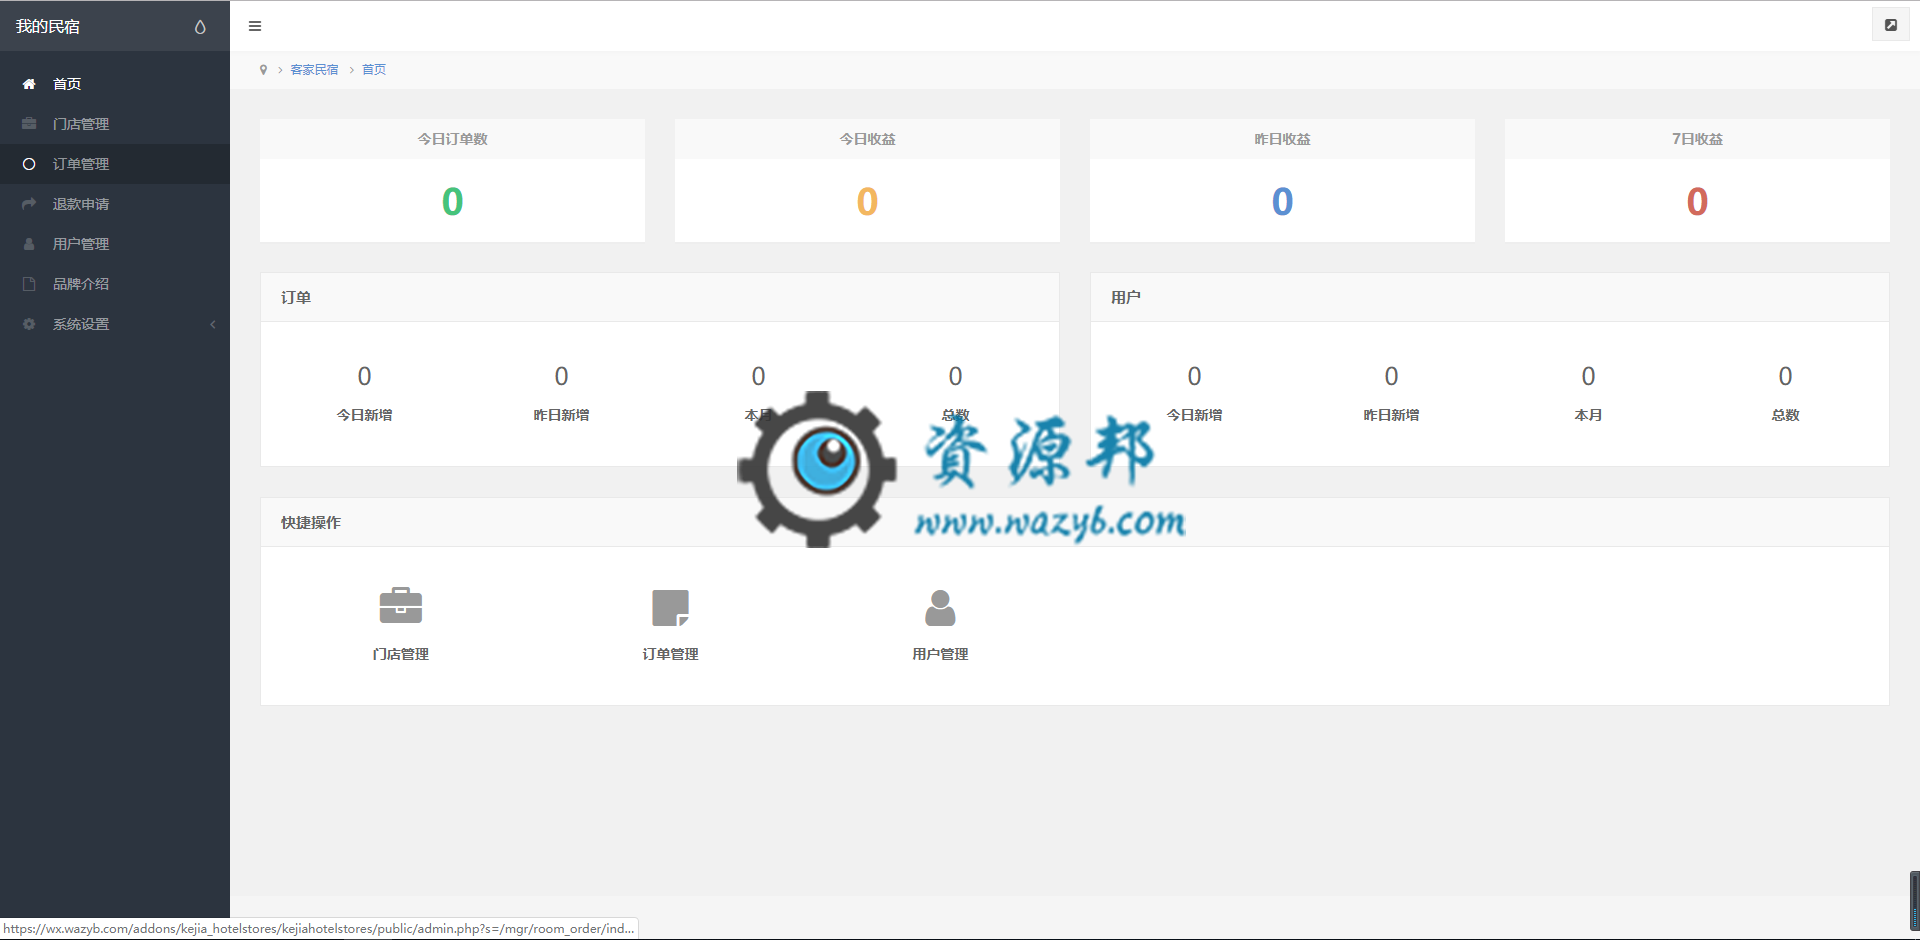The image size is (1920, 940).
Task: Click the person shortcut icon for 用户管理
Action: (x=940, y=607)
